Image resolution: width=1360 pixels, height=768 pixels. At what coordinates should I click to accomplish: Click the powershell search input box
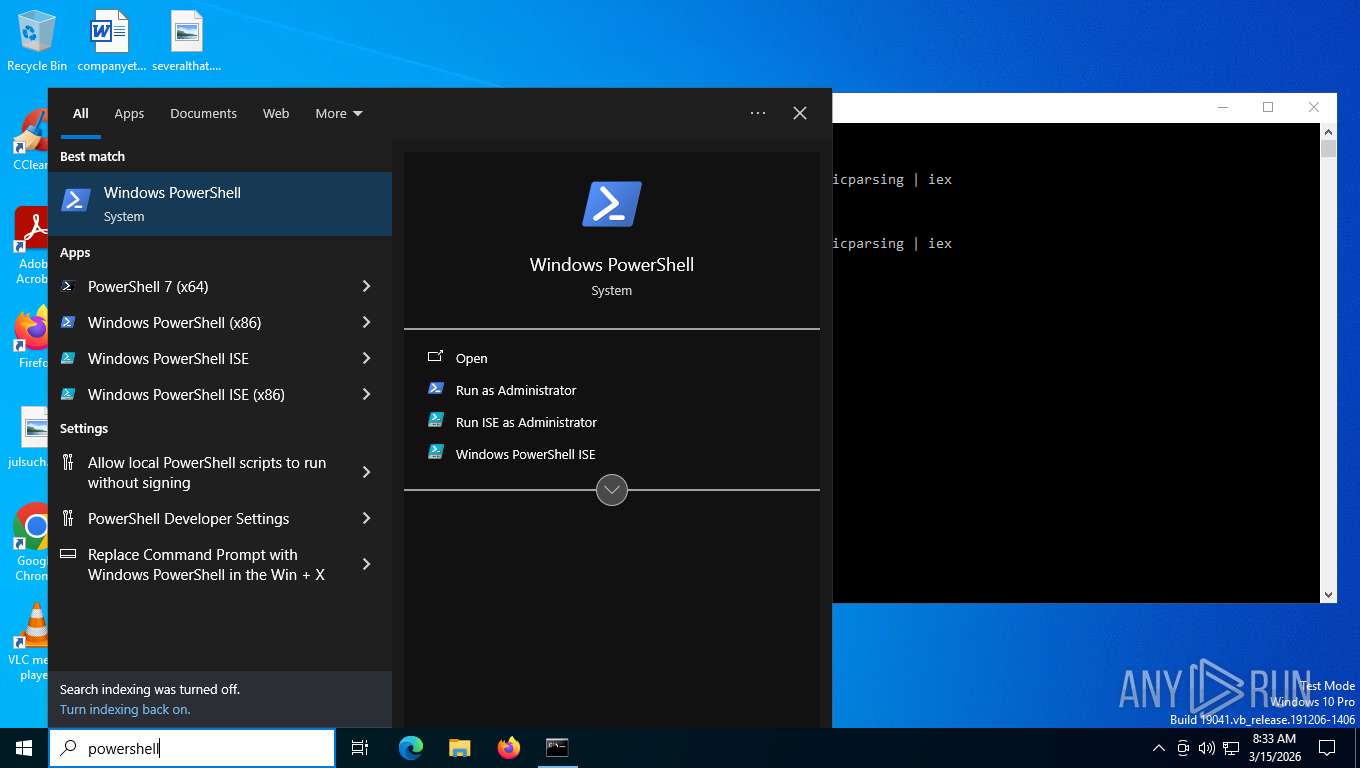click(x=192, y=748)
